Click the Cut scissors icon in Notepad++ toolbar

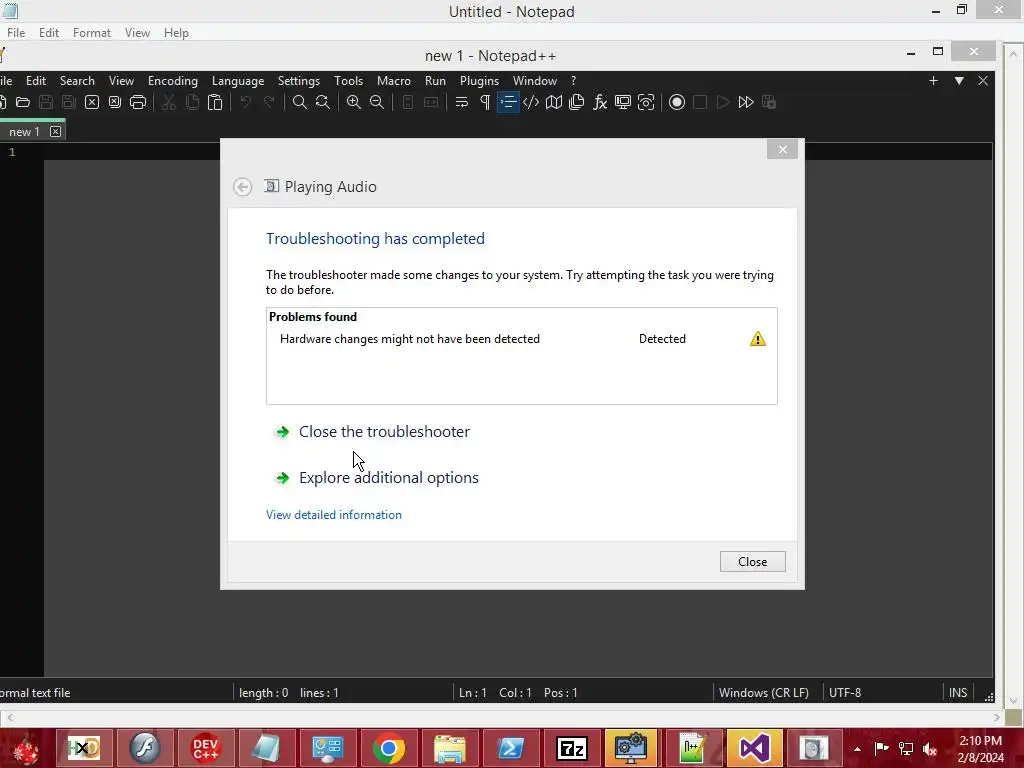click(x=169, y=102)
